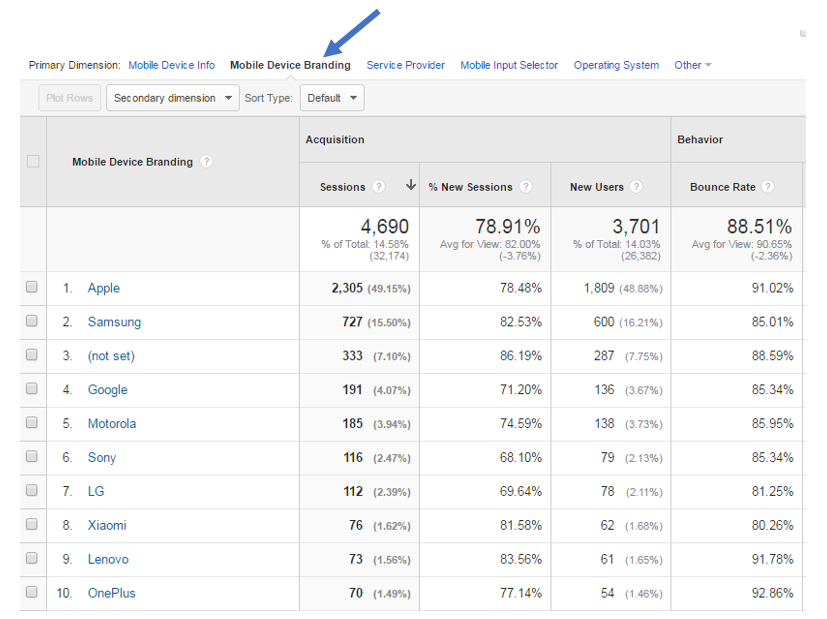Click Lenovo's bounce rate 91.78%
The height and width of the screenshot is (619, 827).
[x=773, y=559]
